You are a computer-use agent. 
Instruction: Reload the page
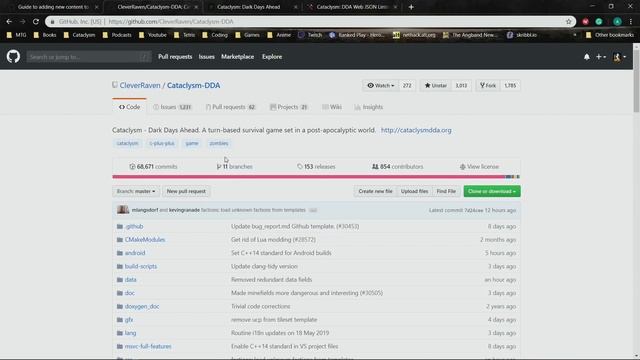coord(36,21)
